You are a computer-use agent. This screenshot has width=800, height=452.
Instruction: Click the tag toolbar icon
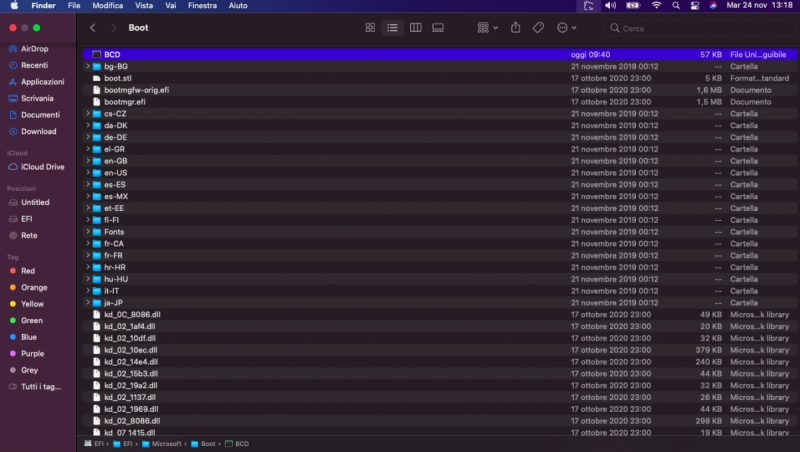538,28
